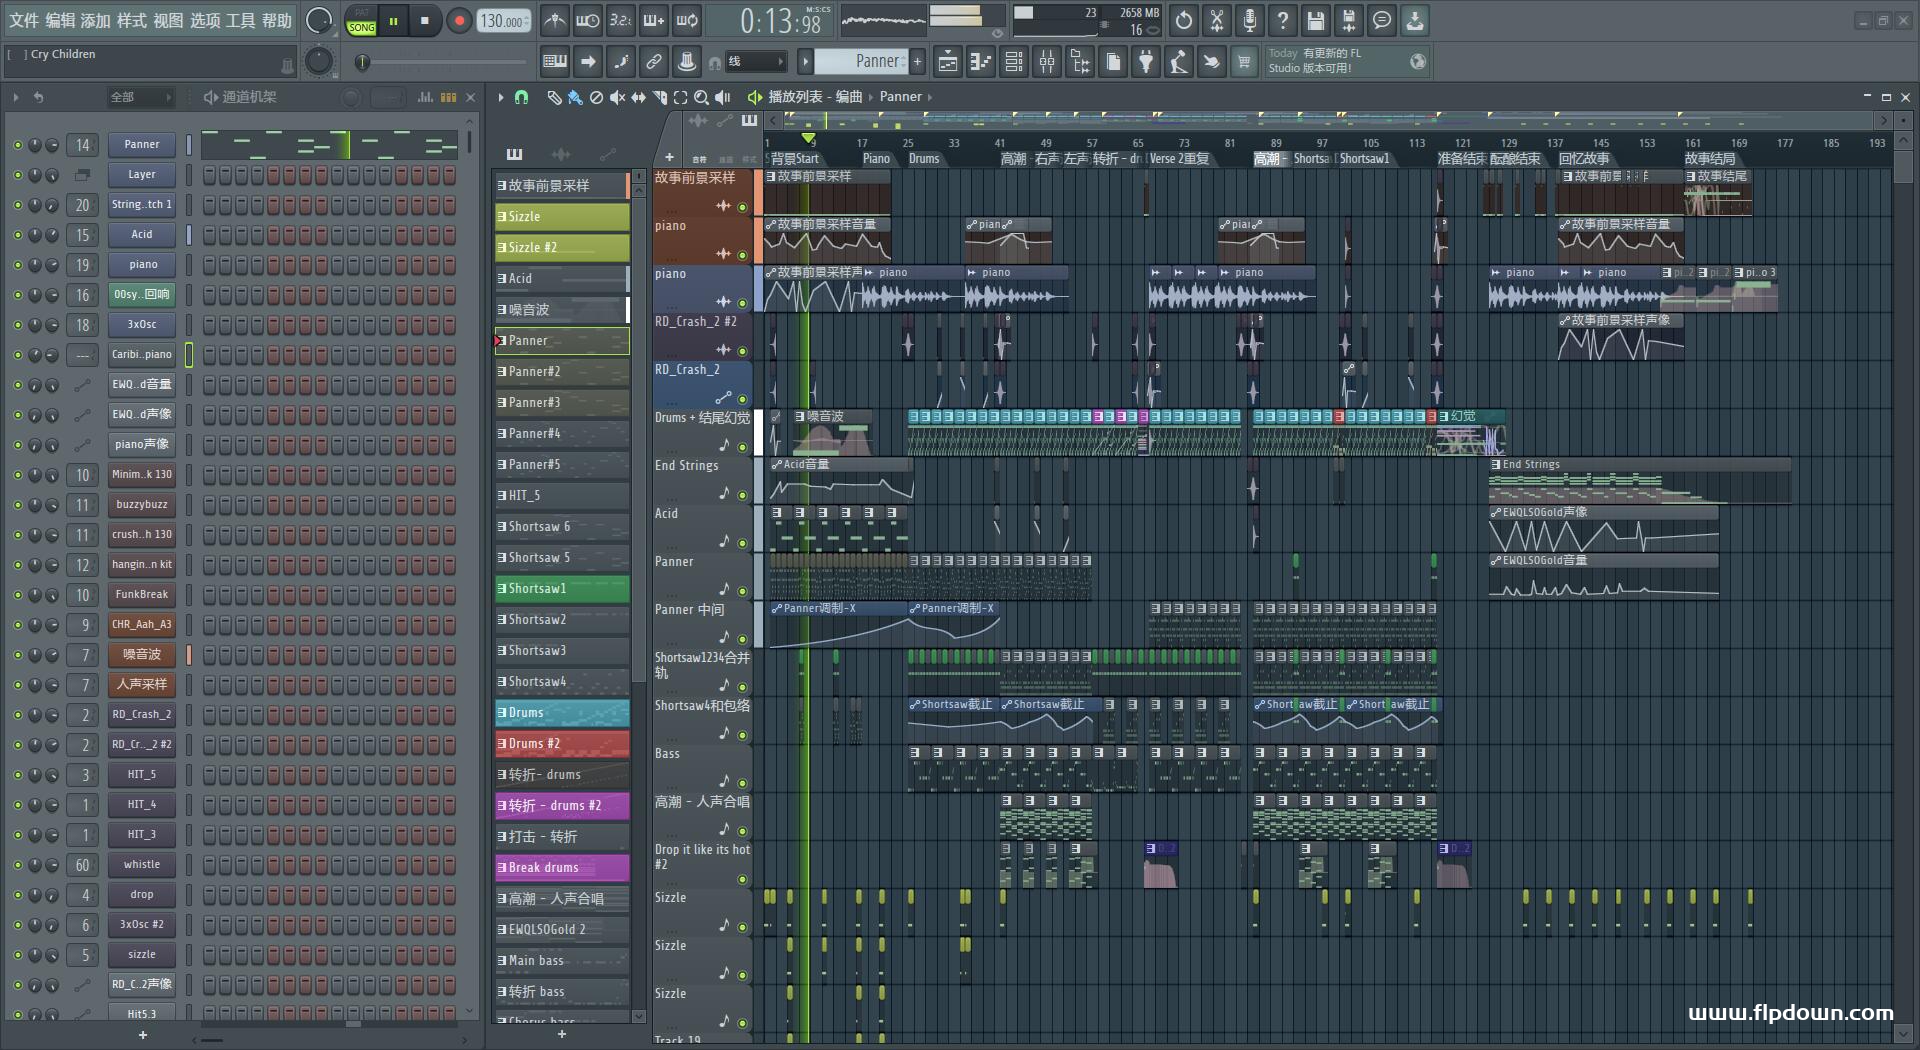Mute the whistle channel green LED
This screenshot has height=1050, width=1920.
(x=17, y=865)
